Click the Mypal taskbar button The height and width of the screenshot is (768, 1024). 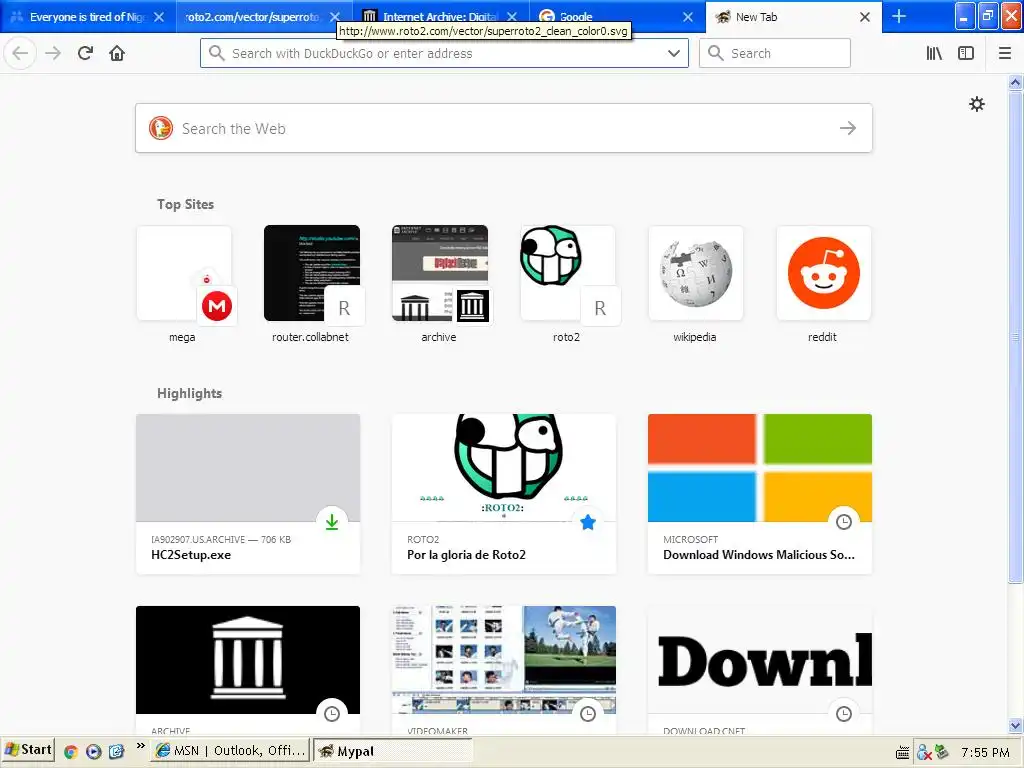click(392, 751)
